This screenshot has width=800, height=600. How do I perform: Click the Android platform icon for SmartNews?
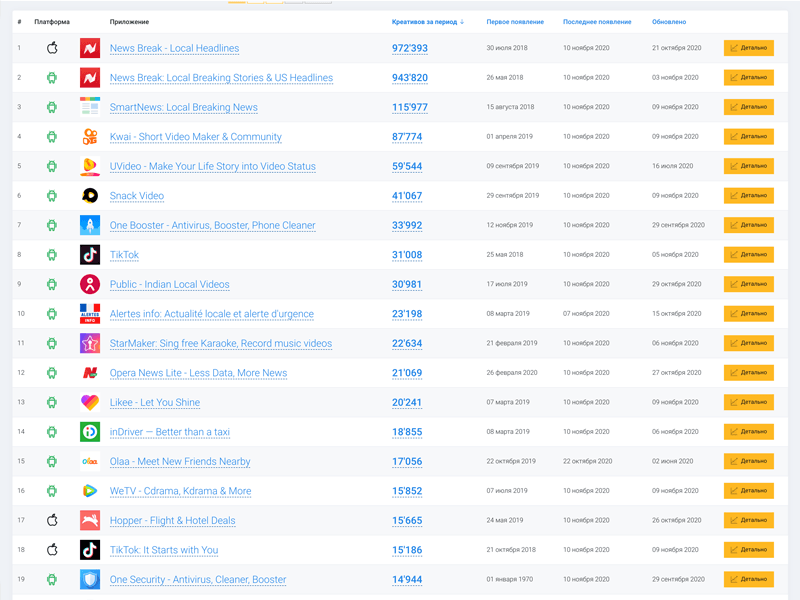click(x=52, y=107)
